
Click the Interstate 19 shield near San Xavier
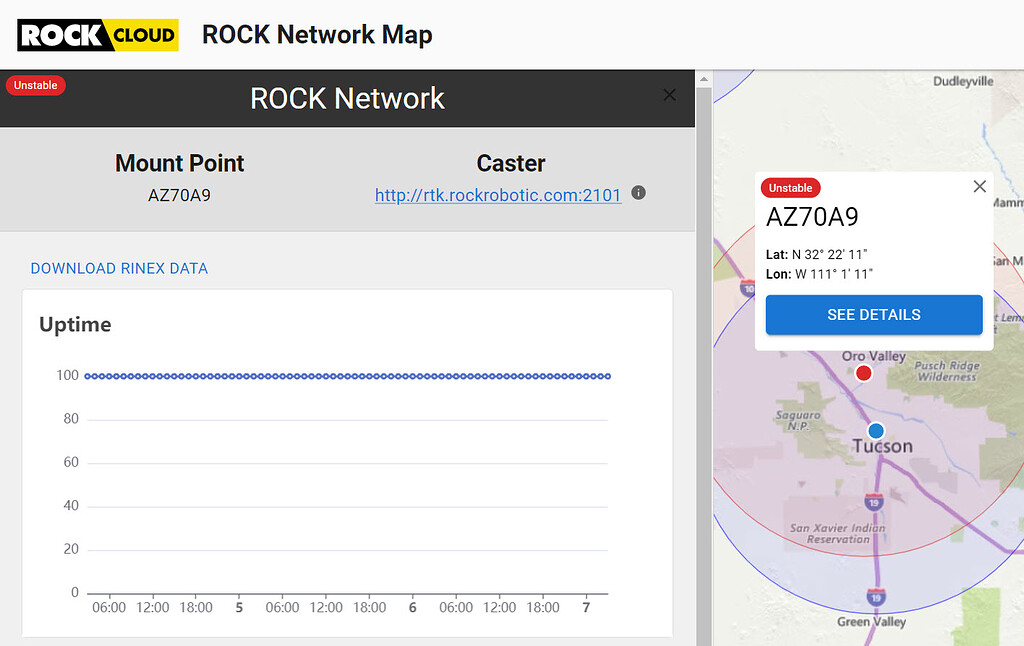point(874,502)
